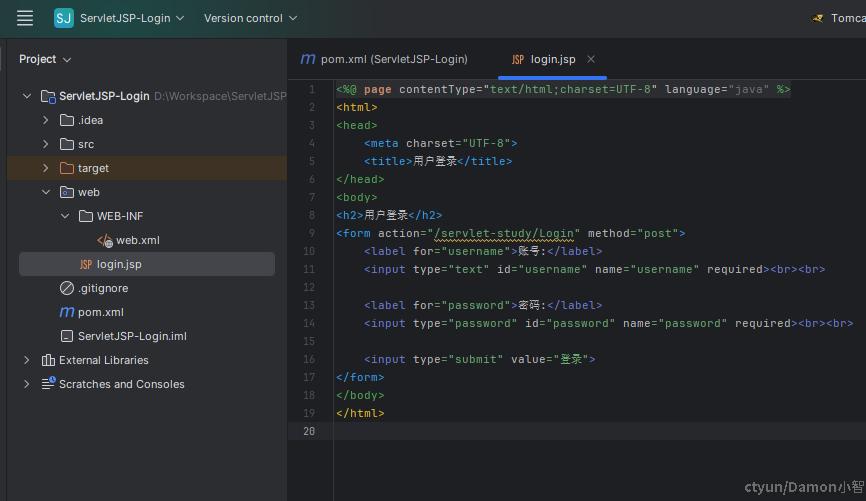Click the submit input line in editor
Screen dimensions: 866x501
(x=479, y=359)
